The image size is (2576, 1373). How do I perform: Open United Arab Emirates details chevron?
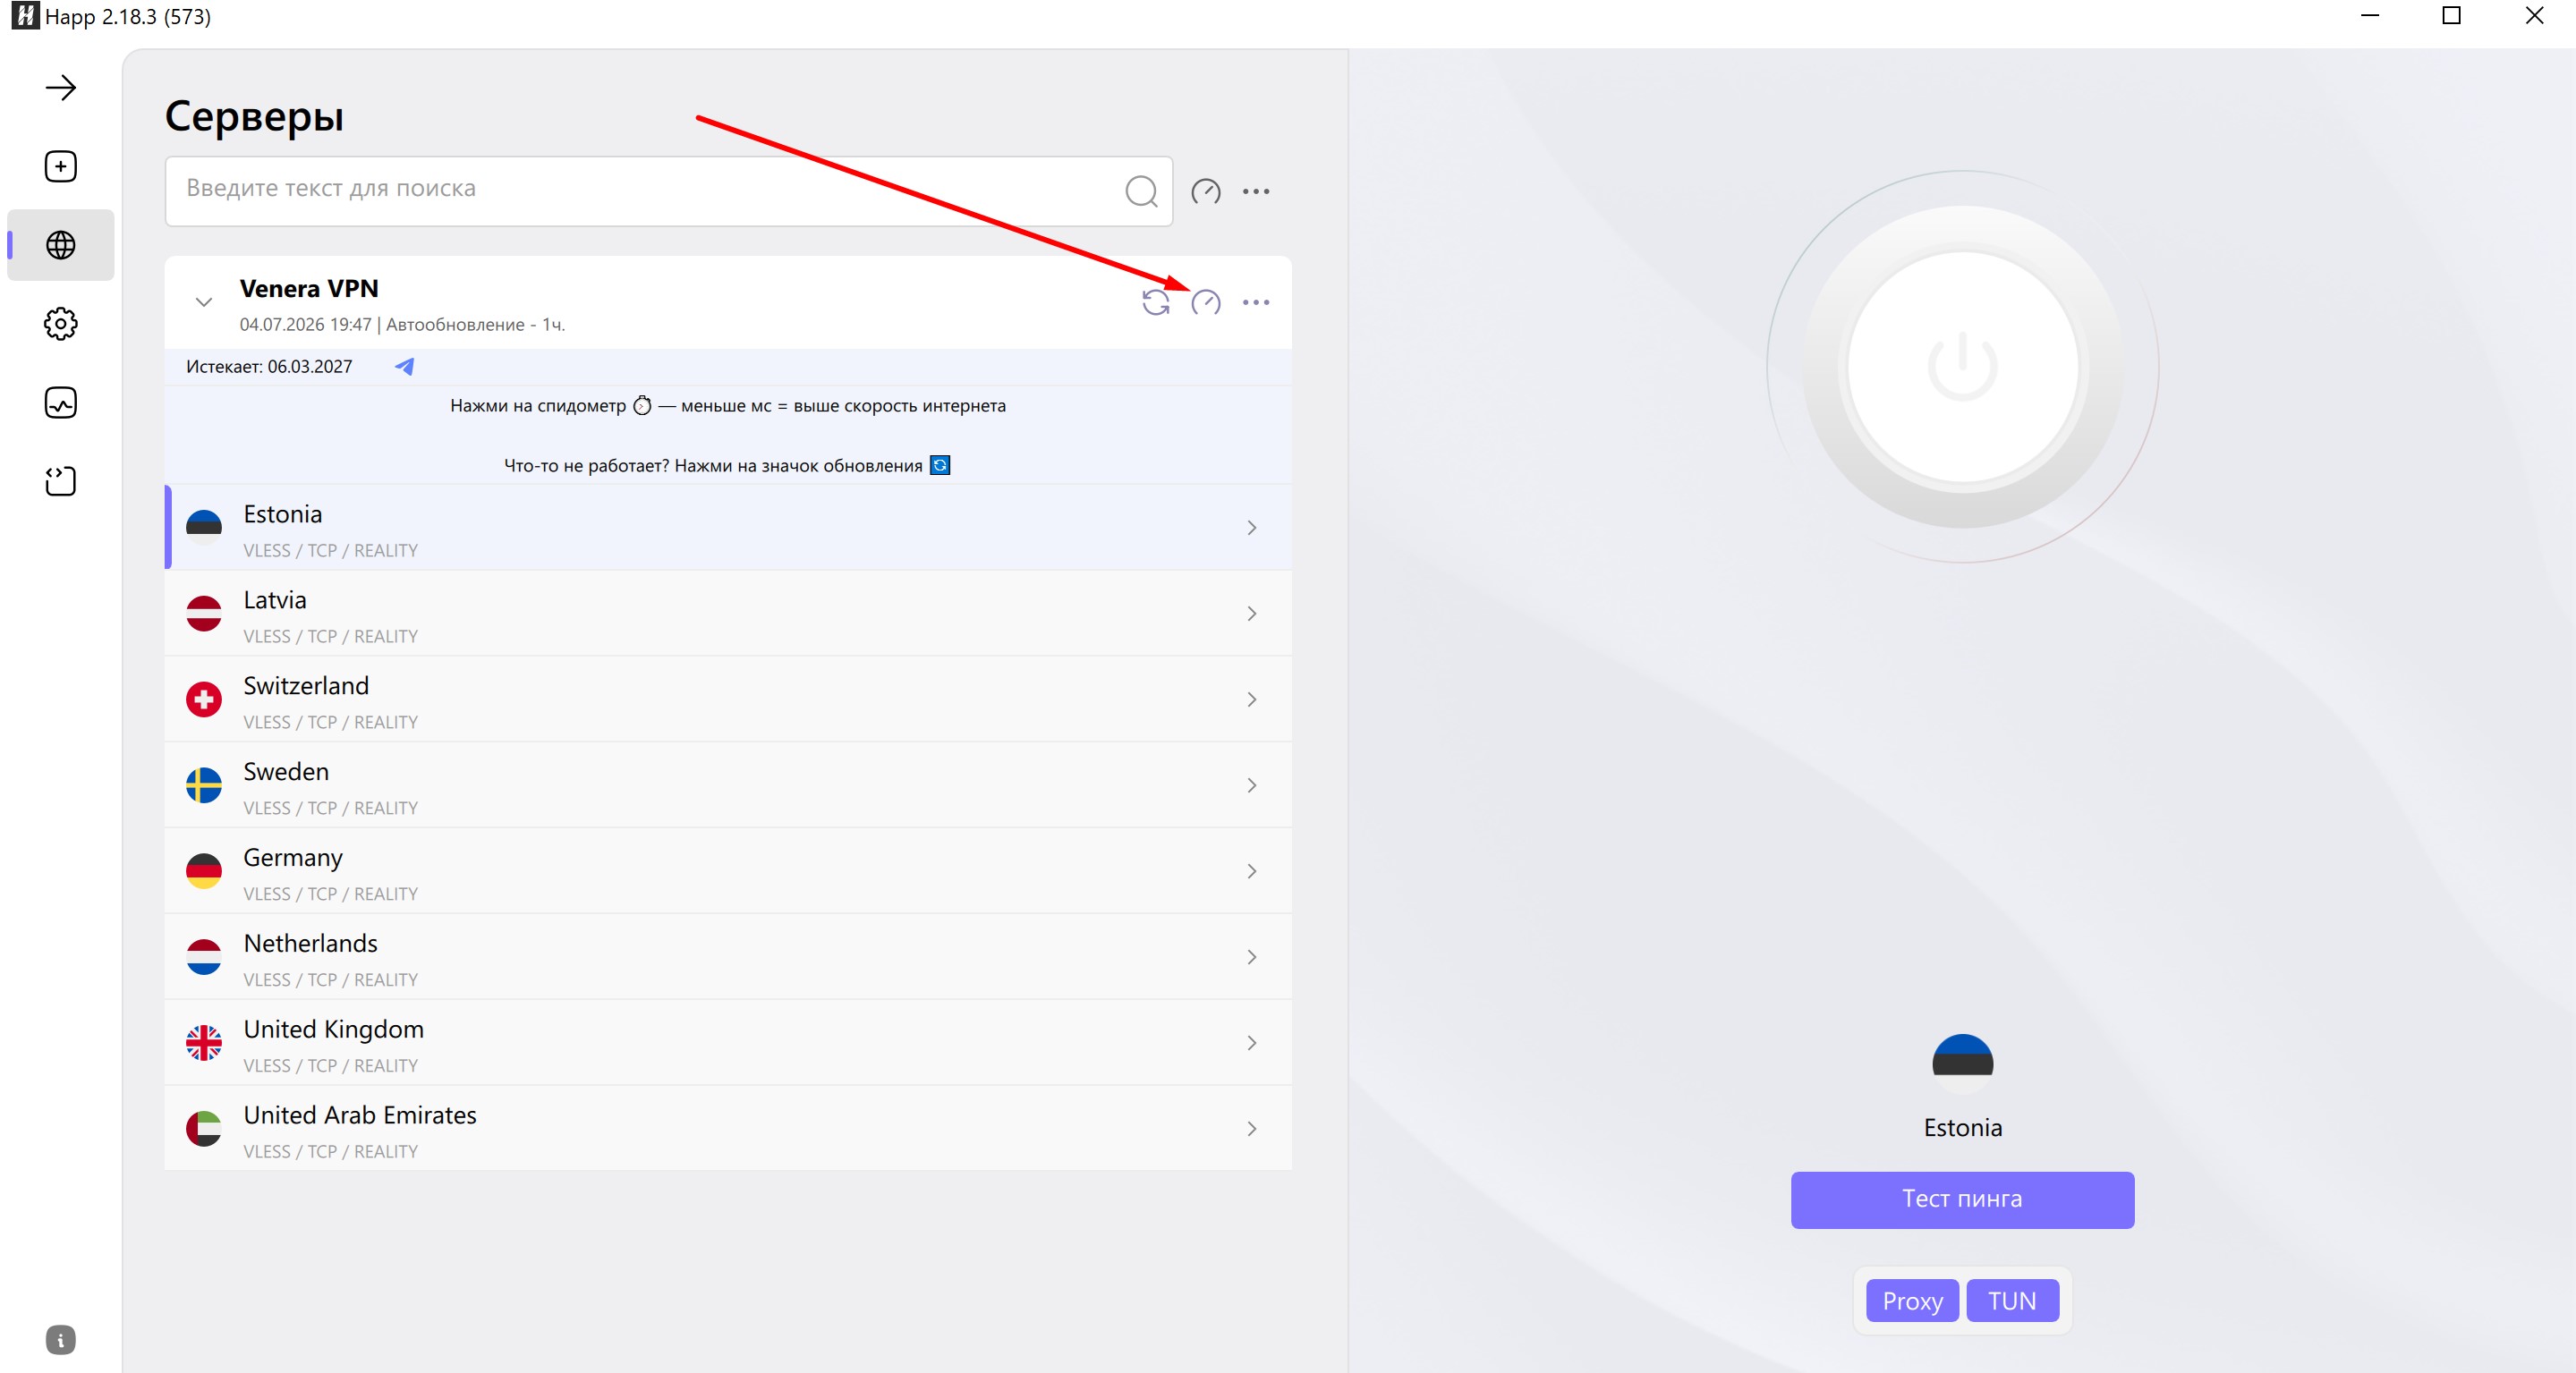(1251, 1129)
